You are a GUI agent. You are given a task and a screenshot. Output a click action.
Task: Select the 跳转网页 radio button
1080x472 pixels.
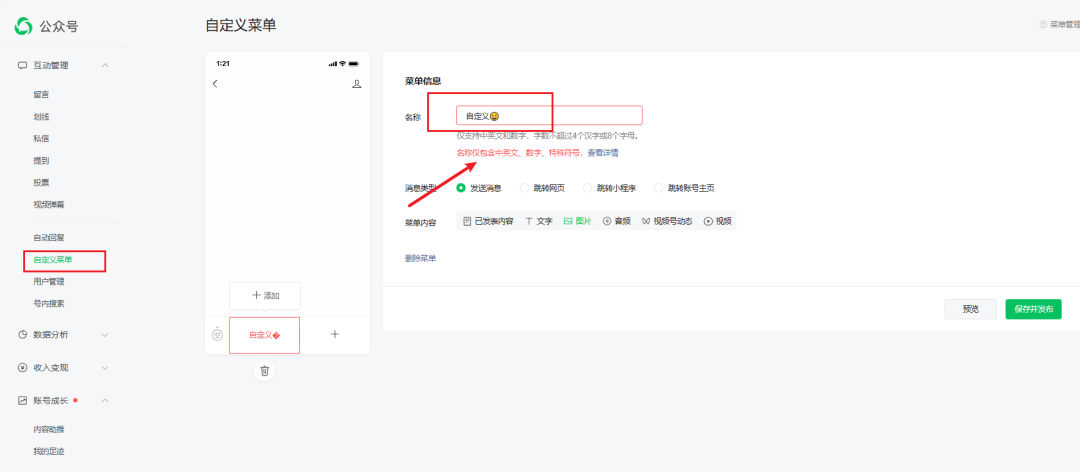click(x=525, y=187)
